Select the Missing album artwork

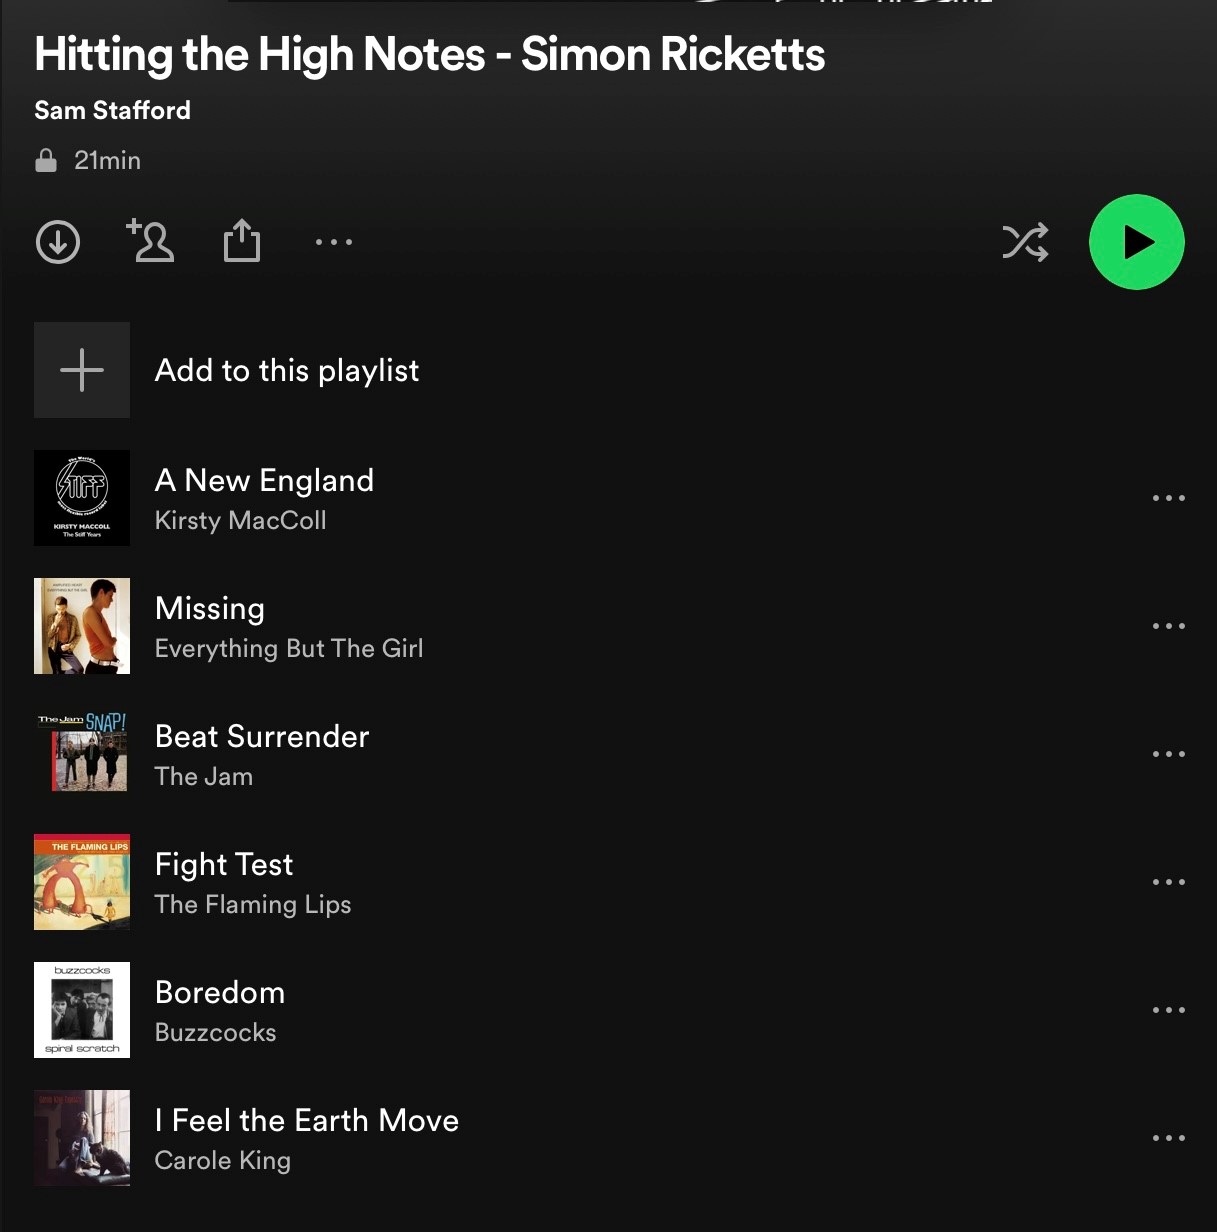pos(82,626)
